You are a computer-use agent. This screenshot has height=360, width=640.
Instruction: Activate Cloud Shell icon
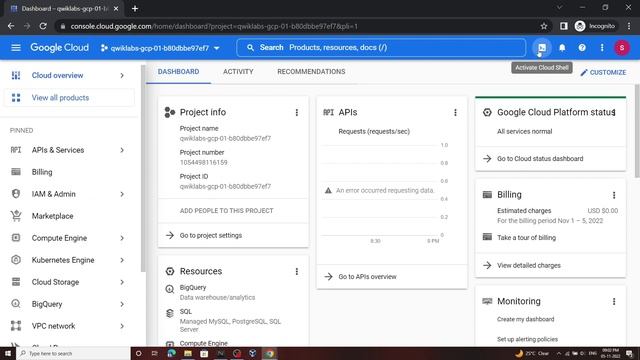542,48
